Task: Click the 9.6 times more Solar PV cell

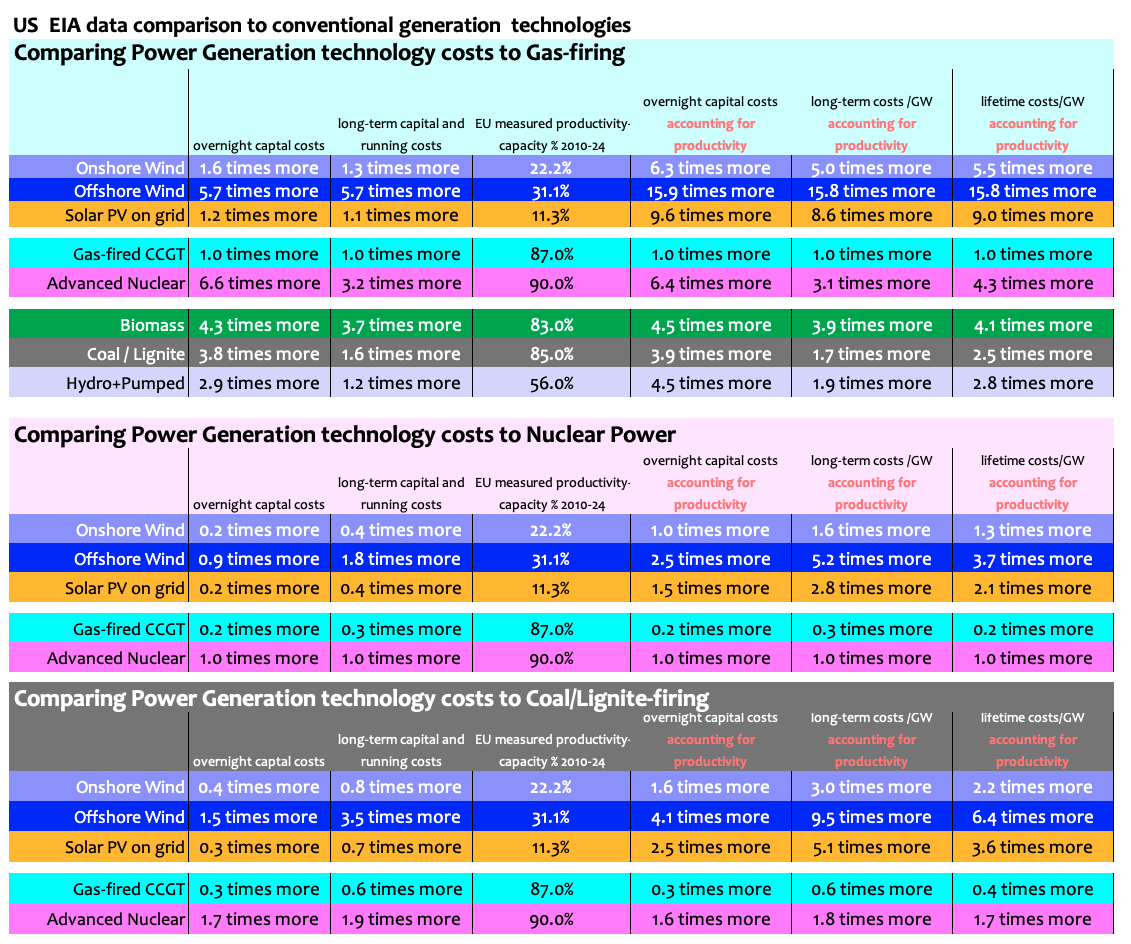Action: (x=710, y=215)
